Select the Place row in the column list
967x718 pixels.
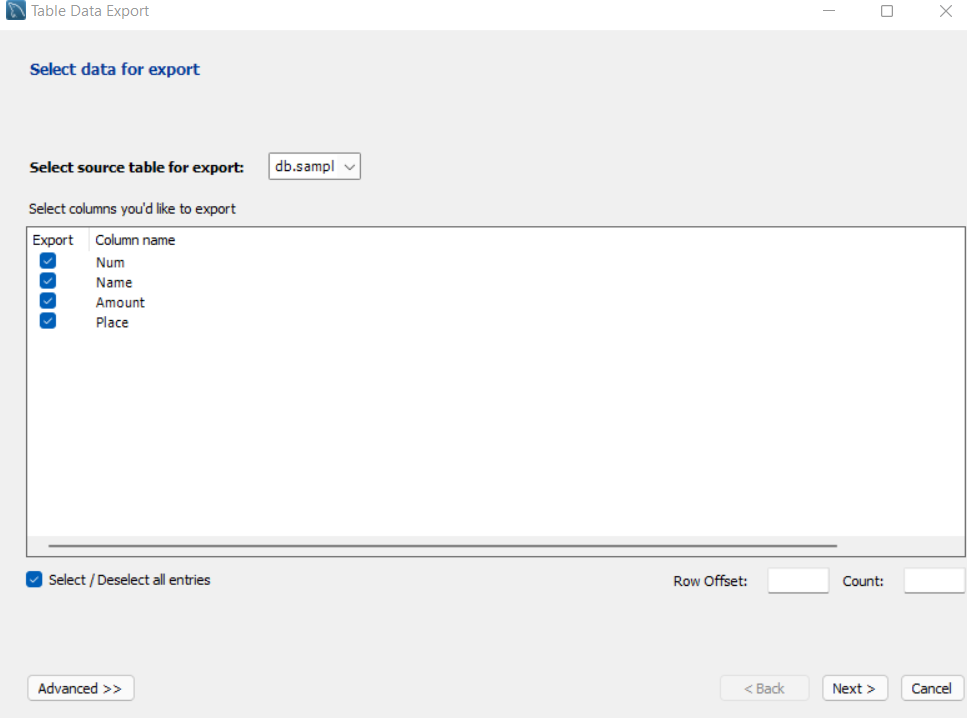[x=112, y=321]
